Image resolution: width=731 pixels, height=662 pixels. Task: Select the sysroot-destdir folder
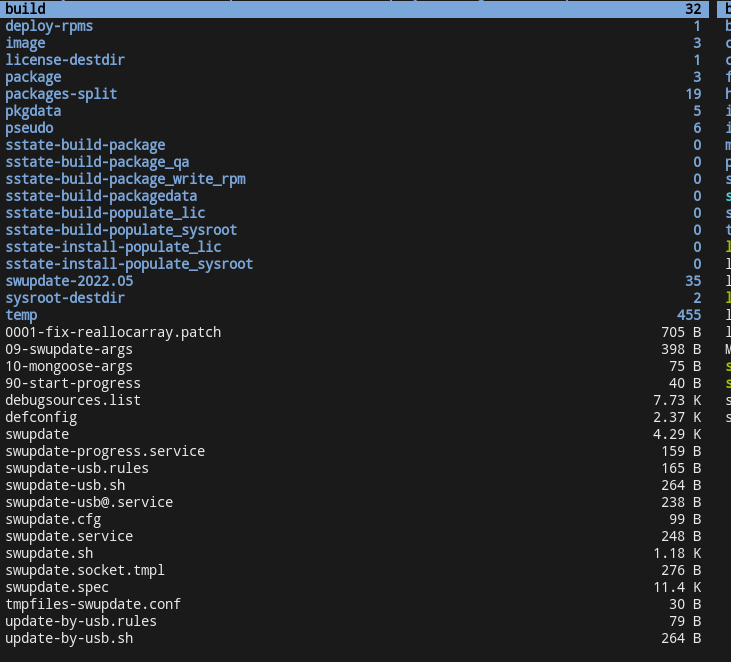click(x=65, y=298)
